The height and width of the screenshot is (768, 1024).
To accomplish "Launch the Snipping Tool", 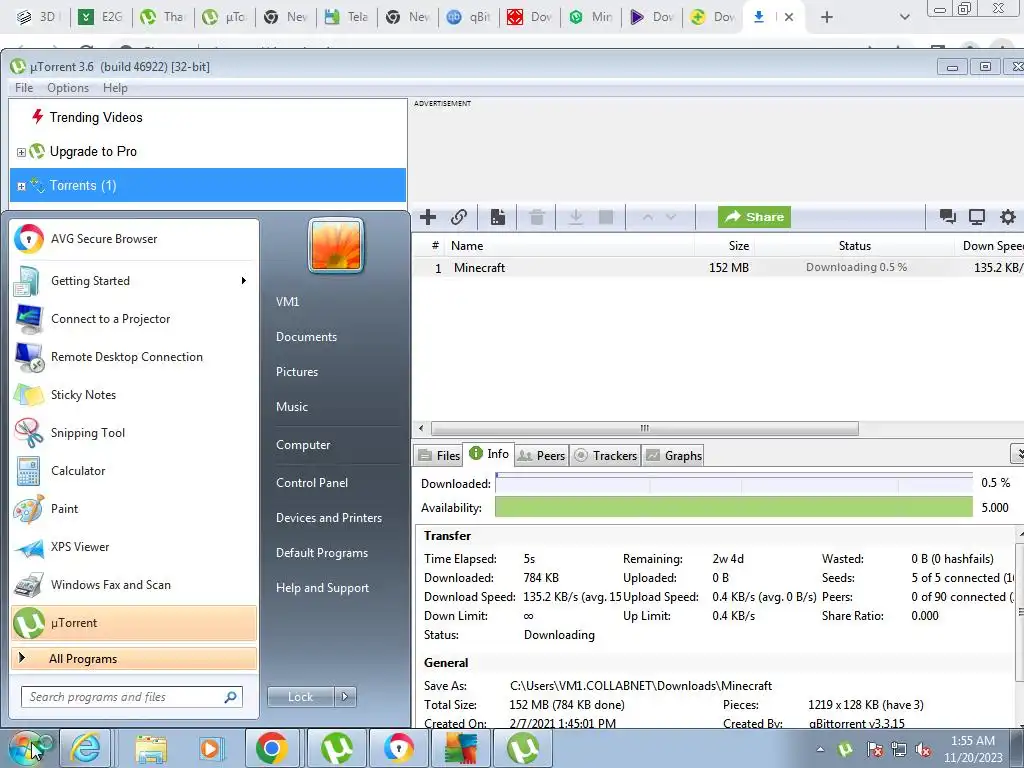I will [134, 432].
